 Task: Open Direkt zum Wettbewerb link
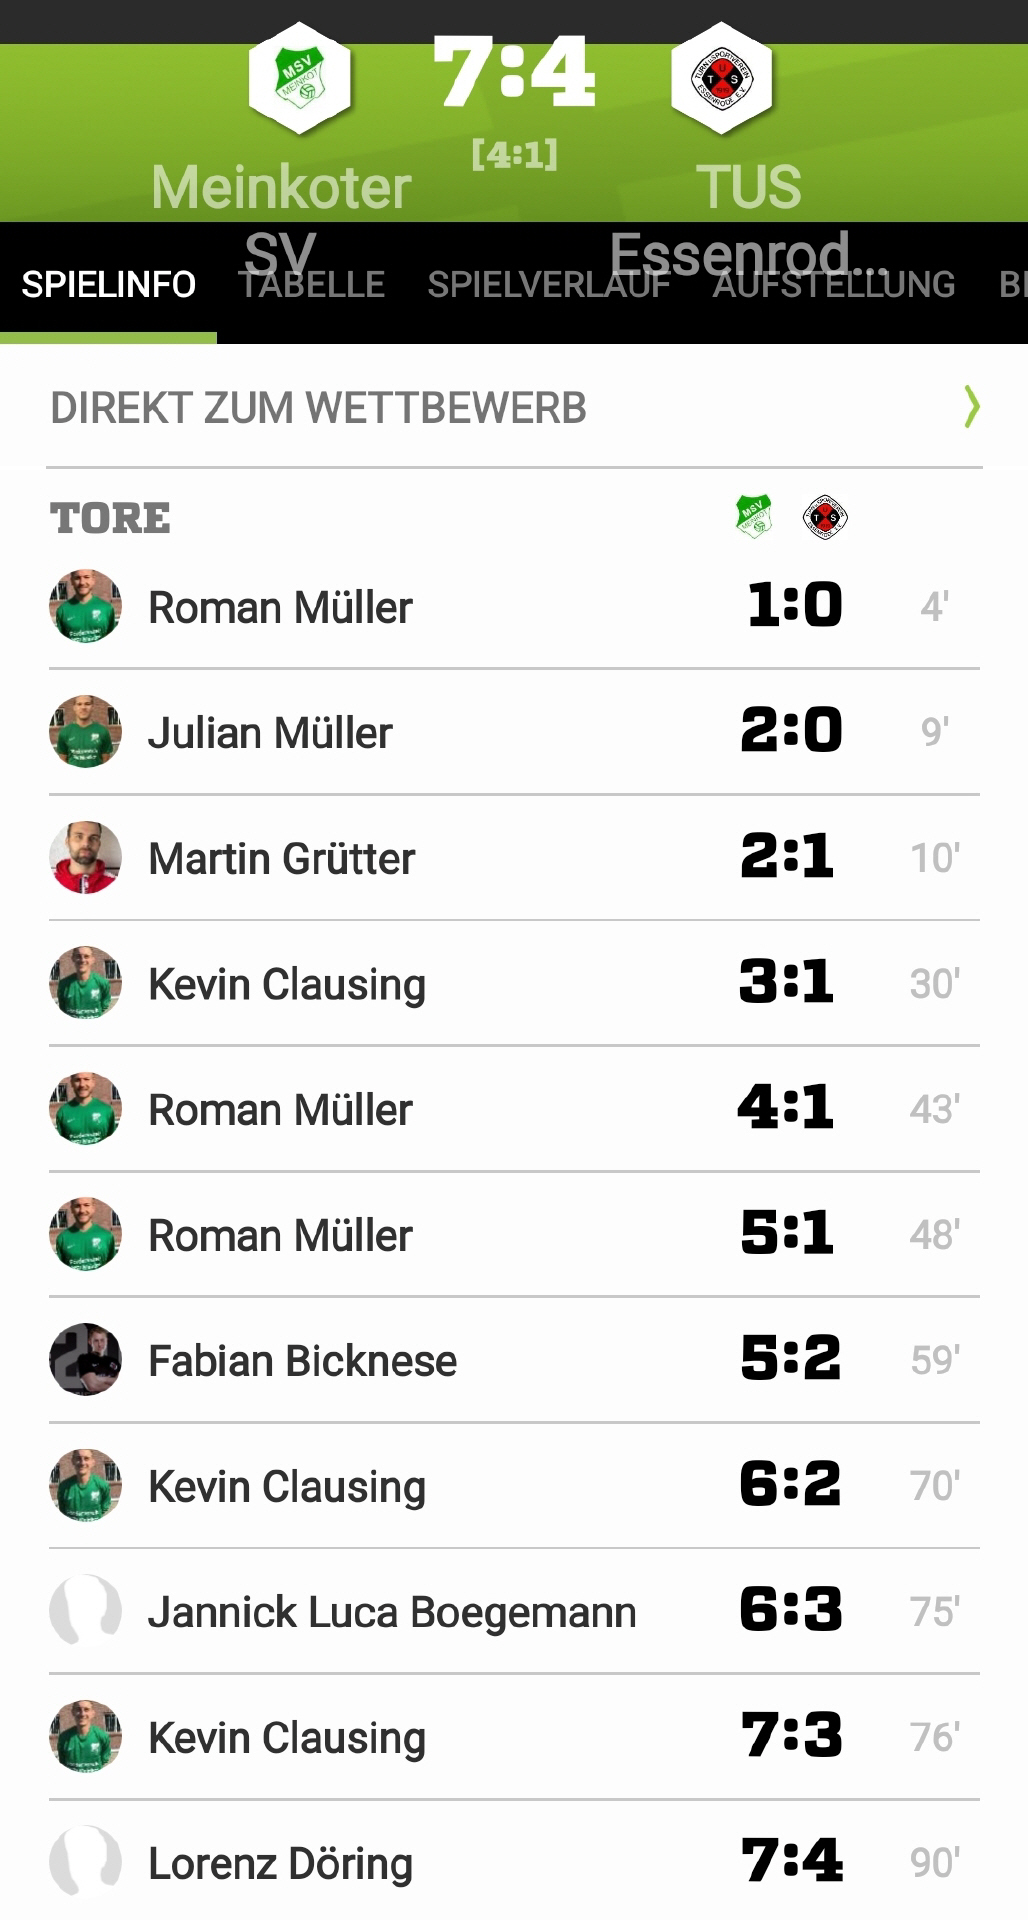click(x=318, y=408)
